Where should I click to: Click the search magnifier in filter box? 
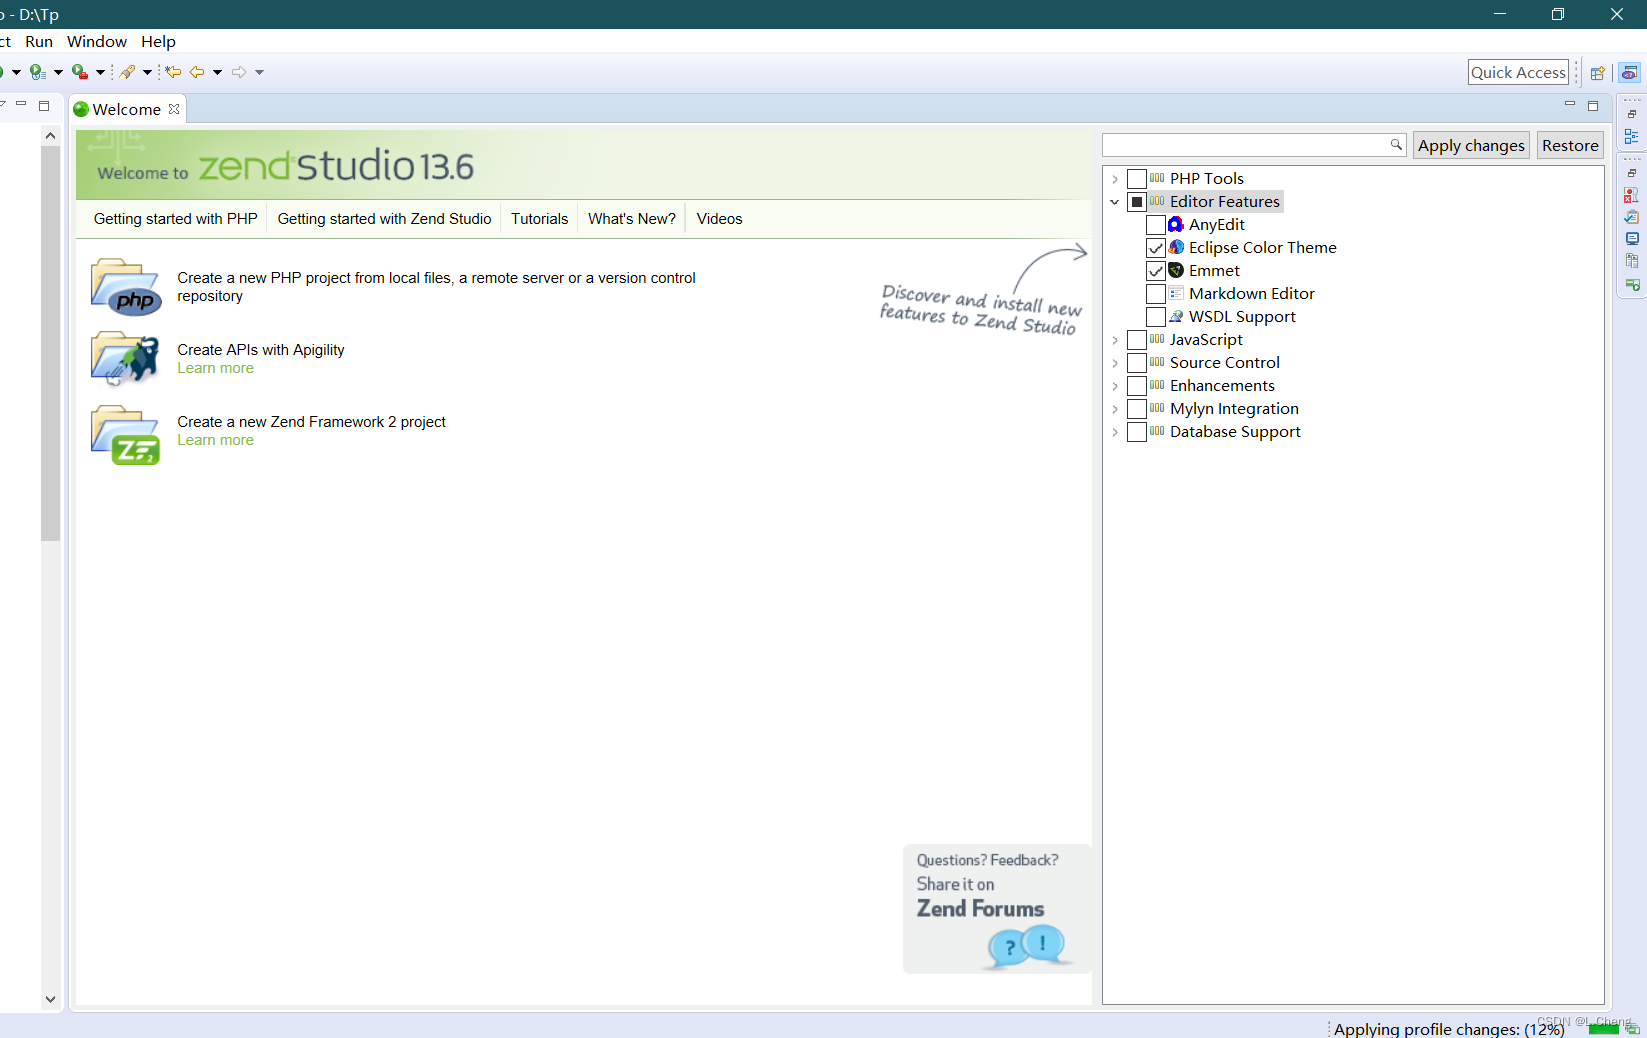[1396, 145]
